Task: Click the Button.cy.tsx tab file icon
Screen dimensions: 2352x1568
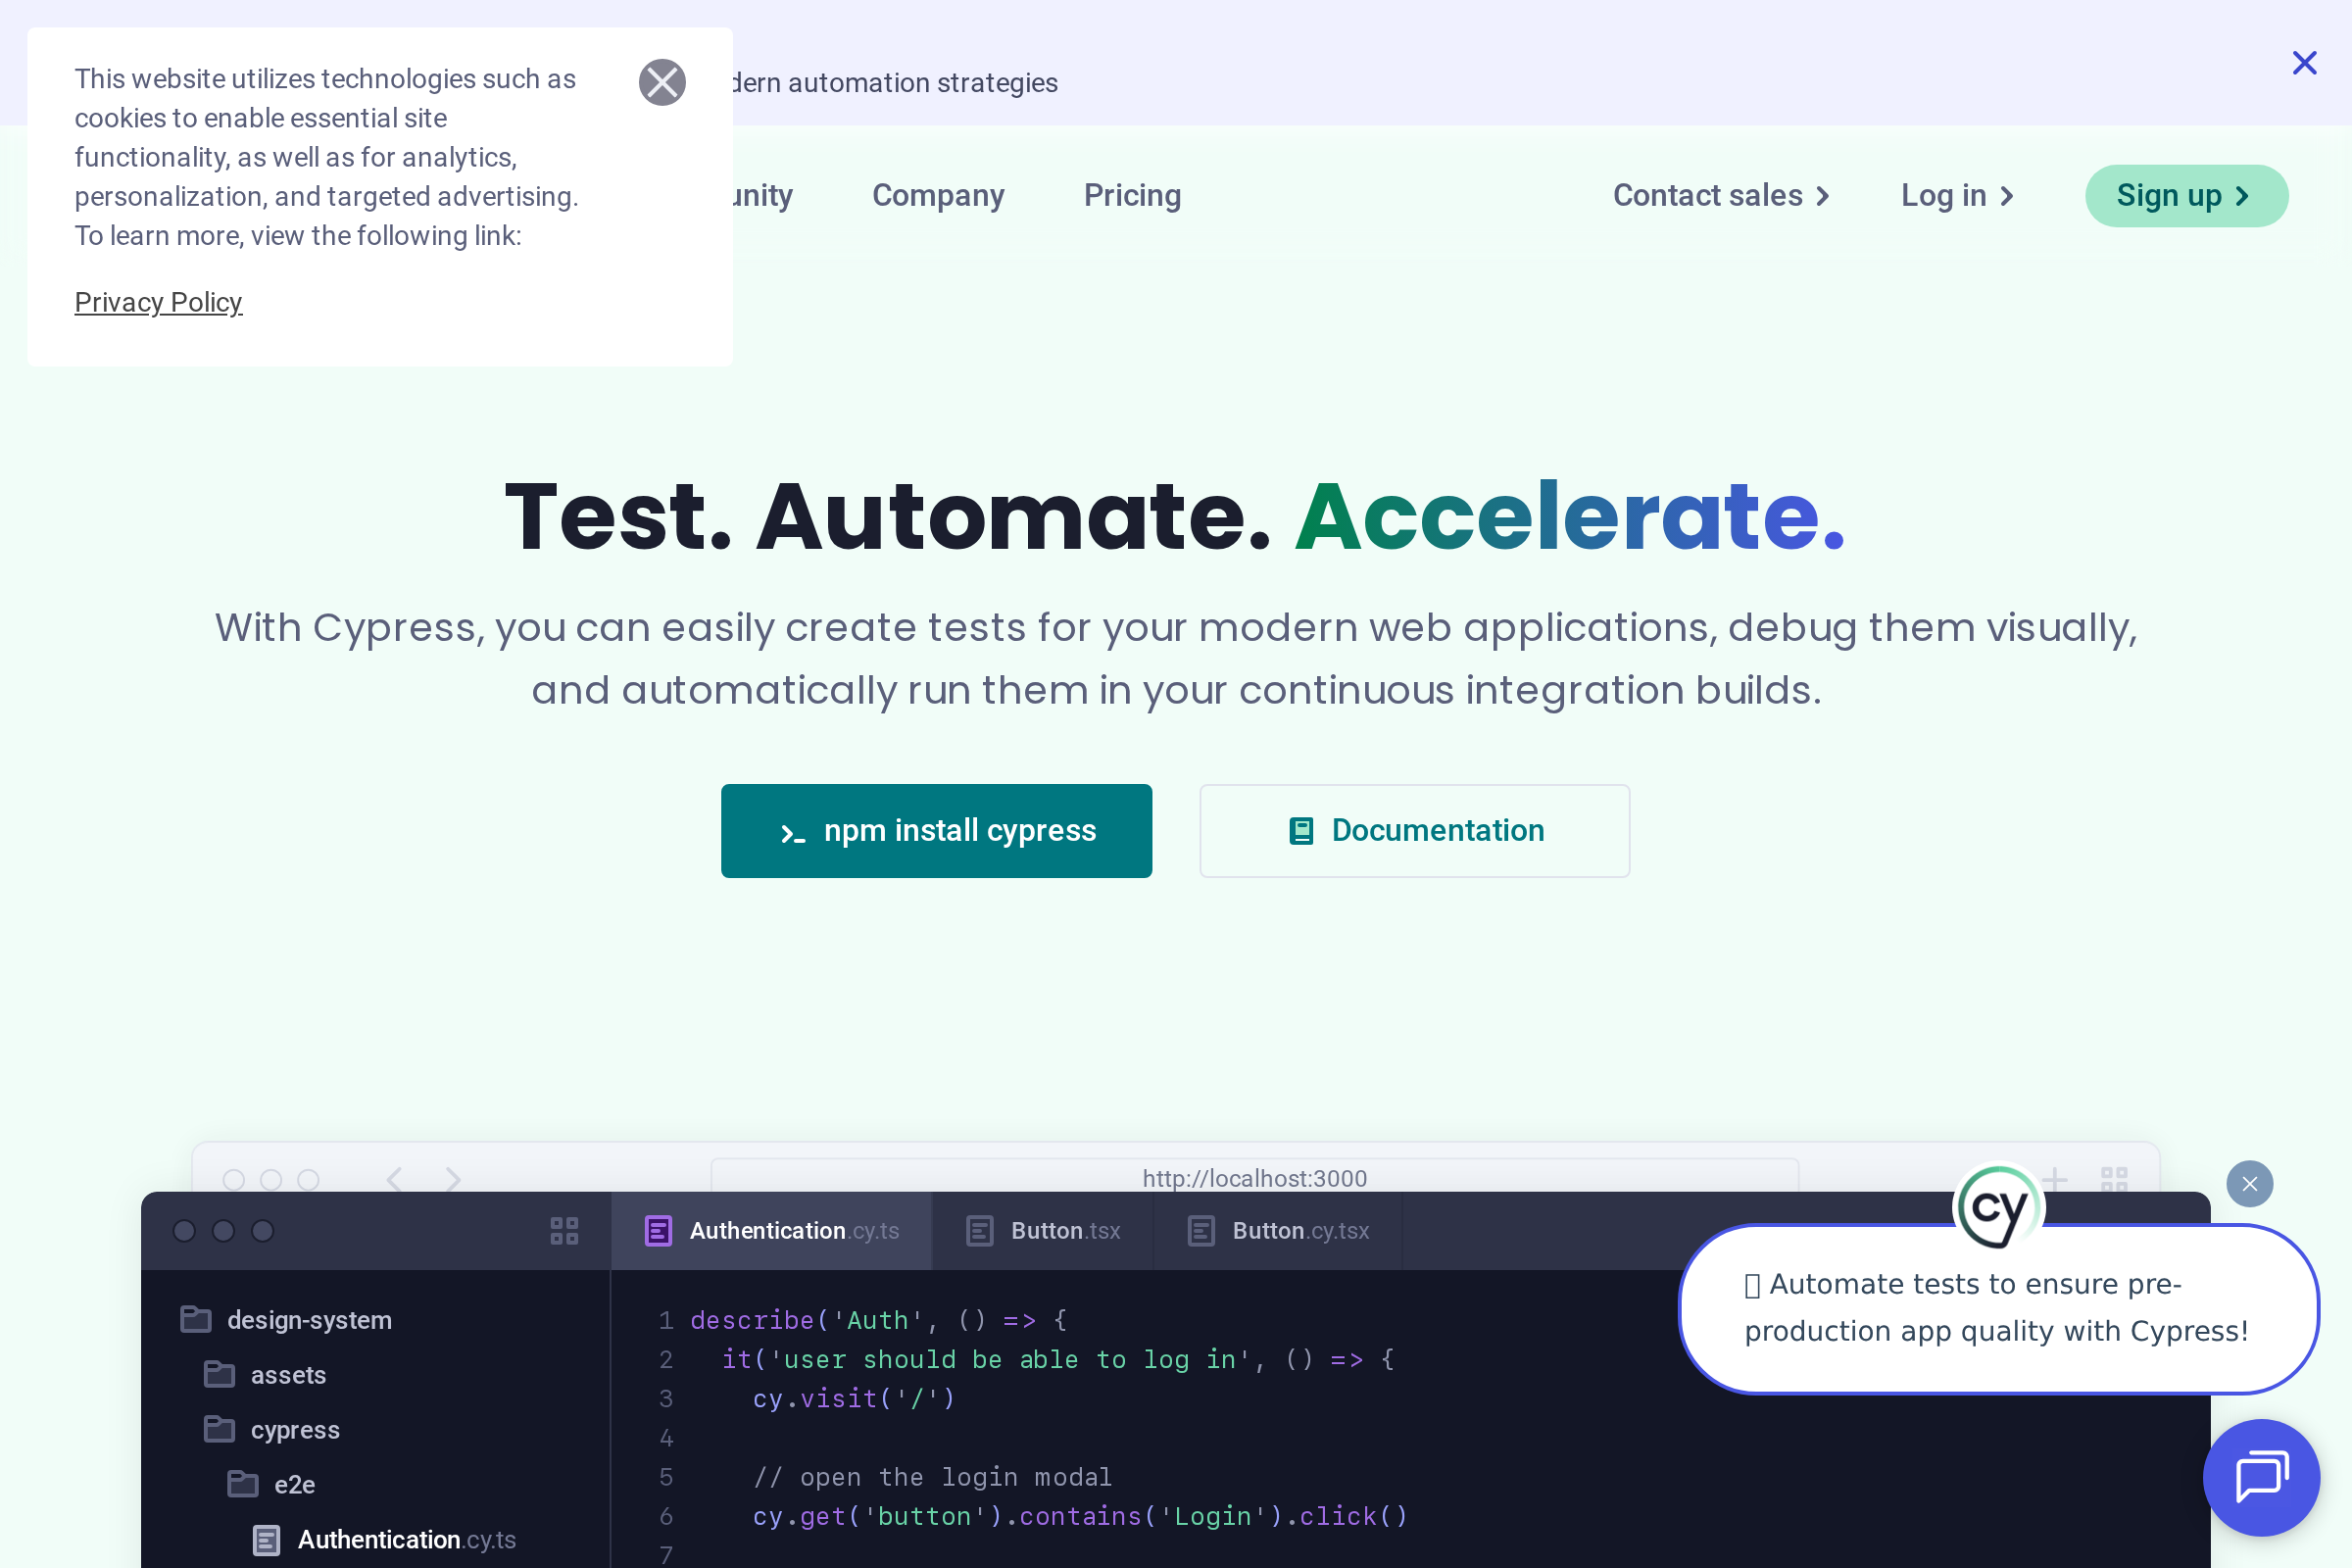Action: point(1201,1231)
